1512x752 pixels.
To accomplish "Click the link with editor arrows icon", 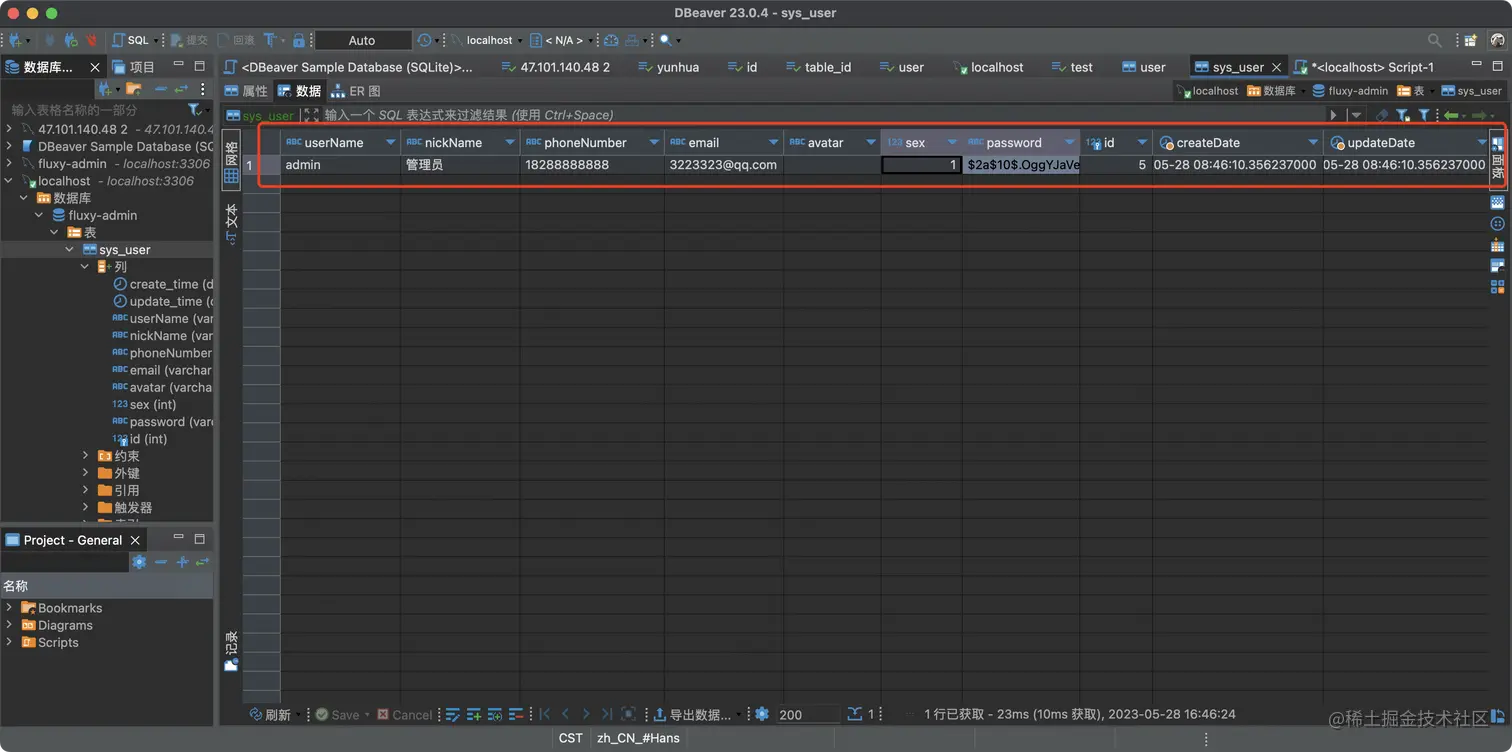I will [181, 90].
